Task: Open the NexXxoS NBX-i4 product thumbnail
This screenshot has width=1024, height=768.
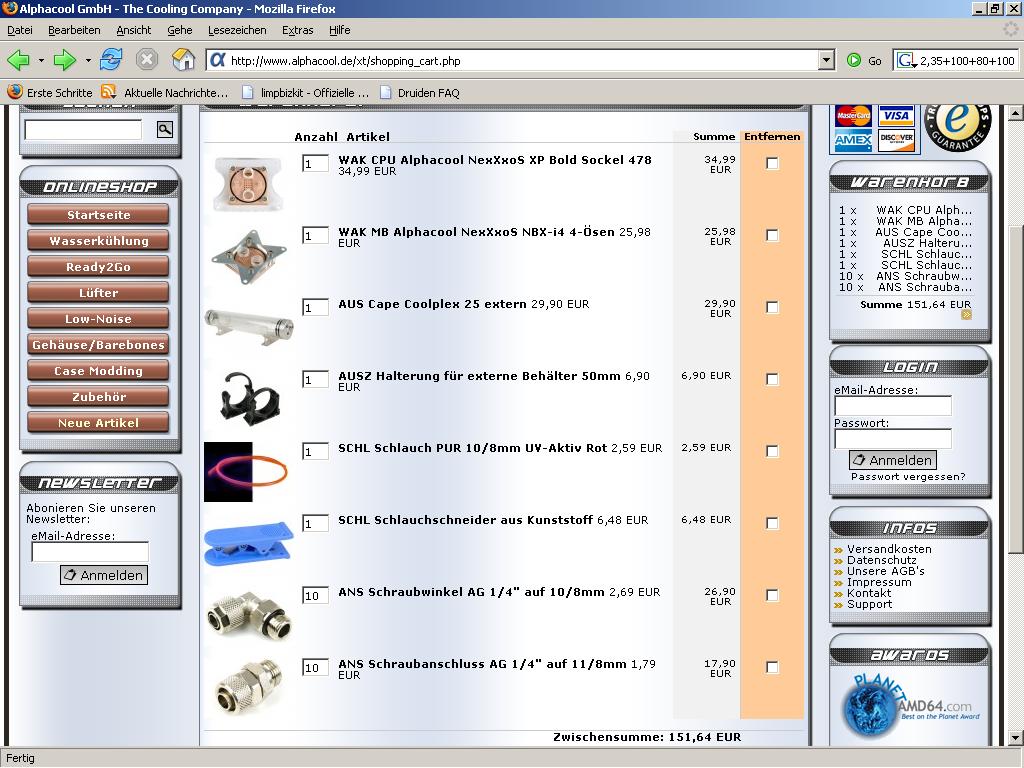Action: 249,256
